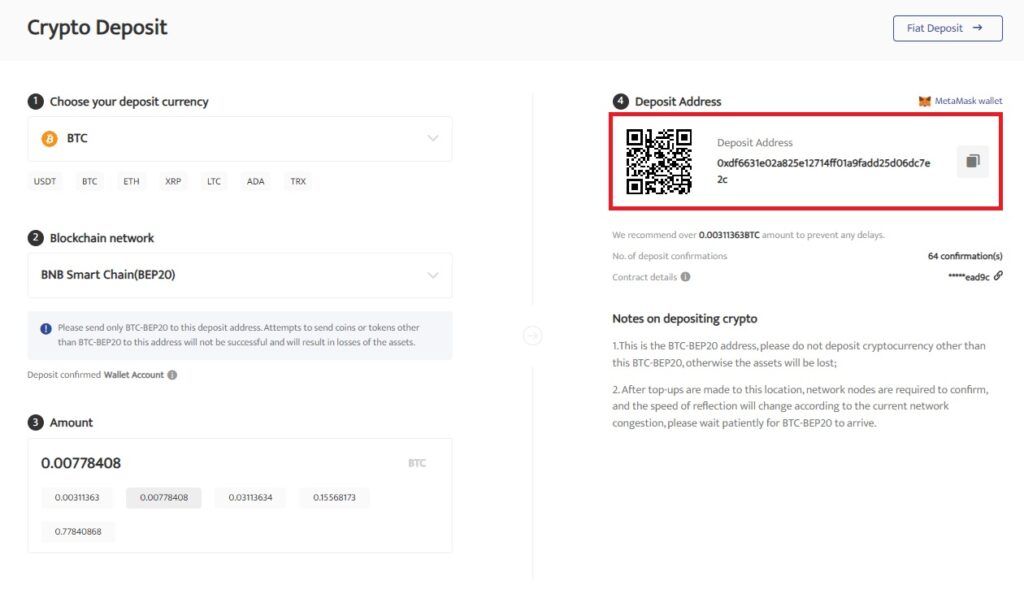Viewport: 1024px width, 611px height.
Task: Click the Contract details label
Action: pyautogui.click(x=645, y=277)
